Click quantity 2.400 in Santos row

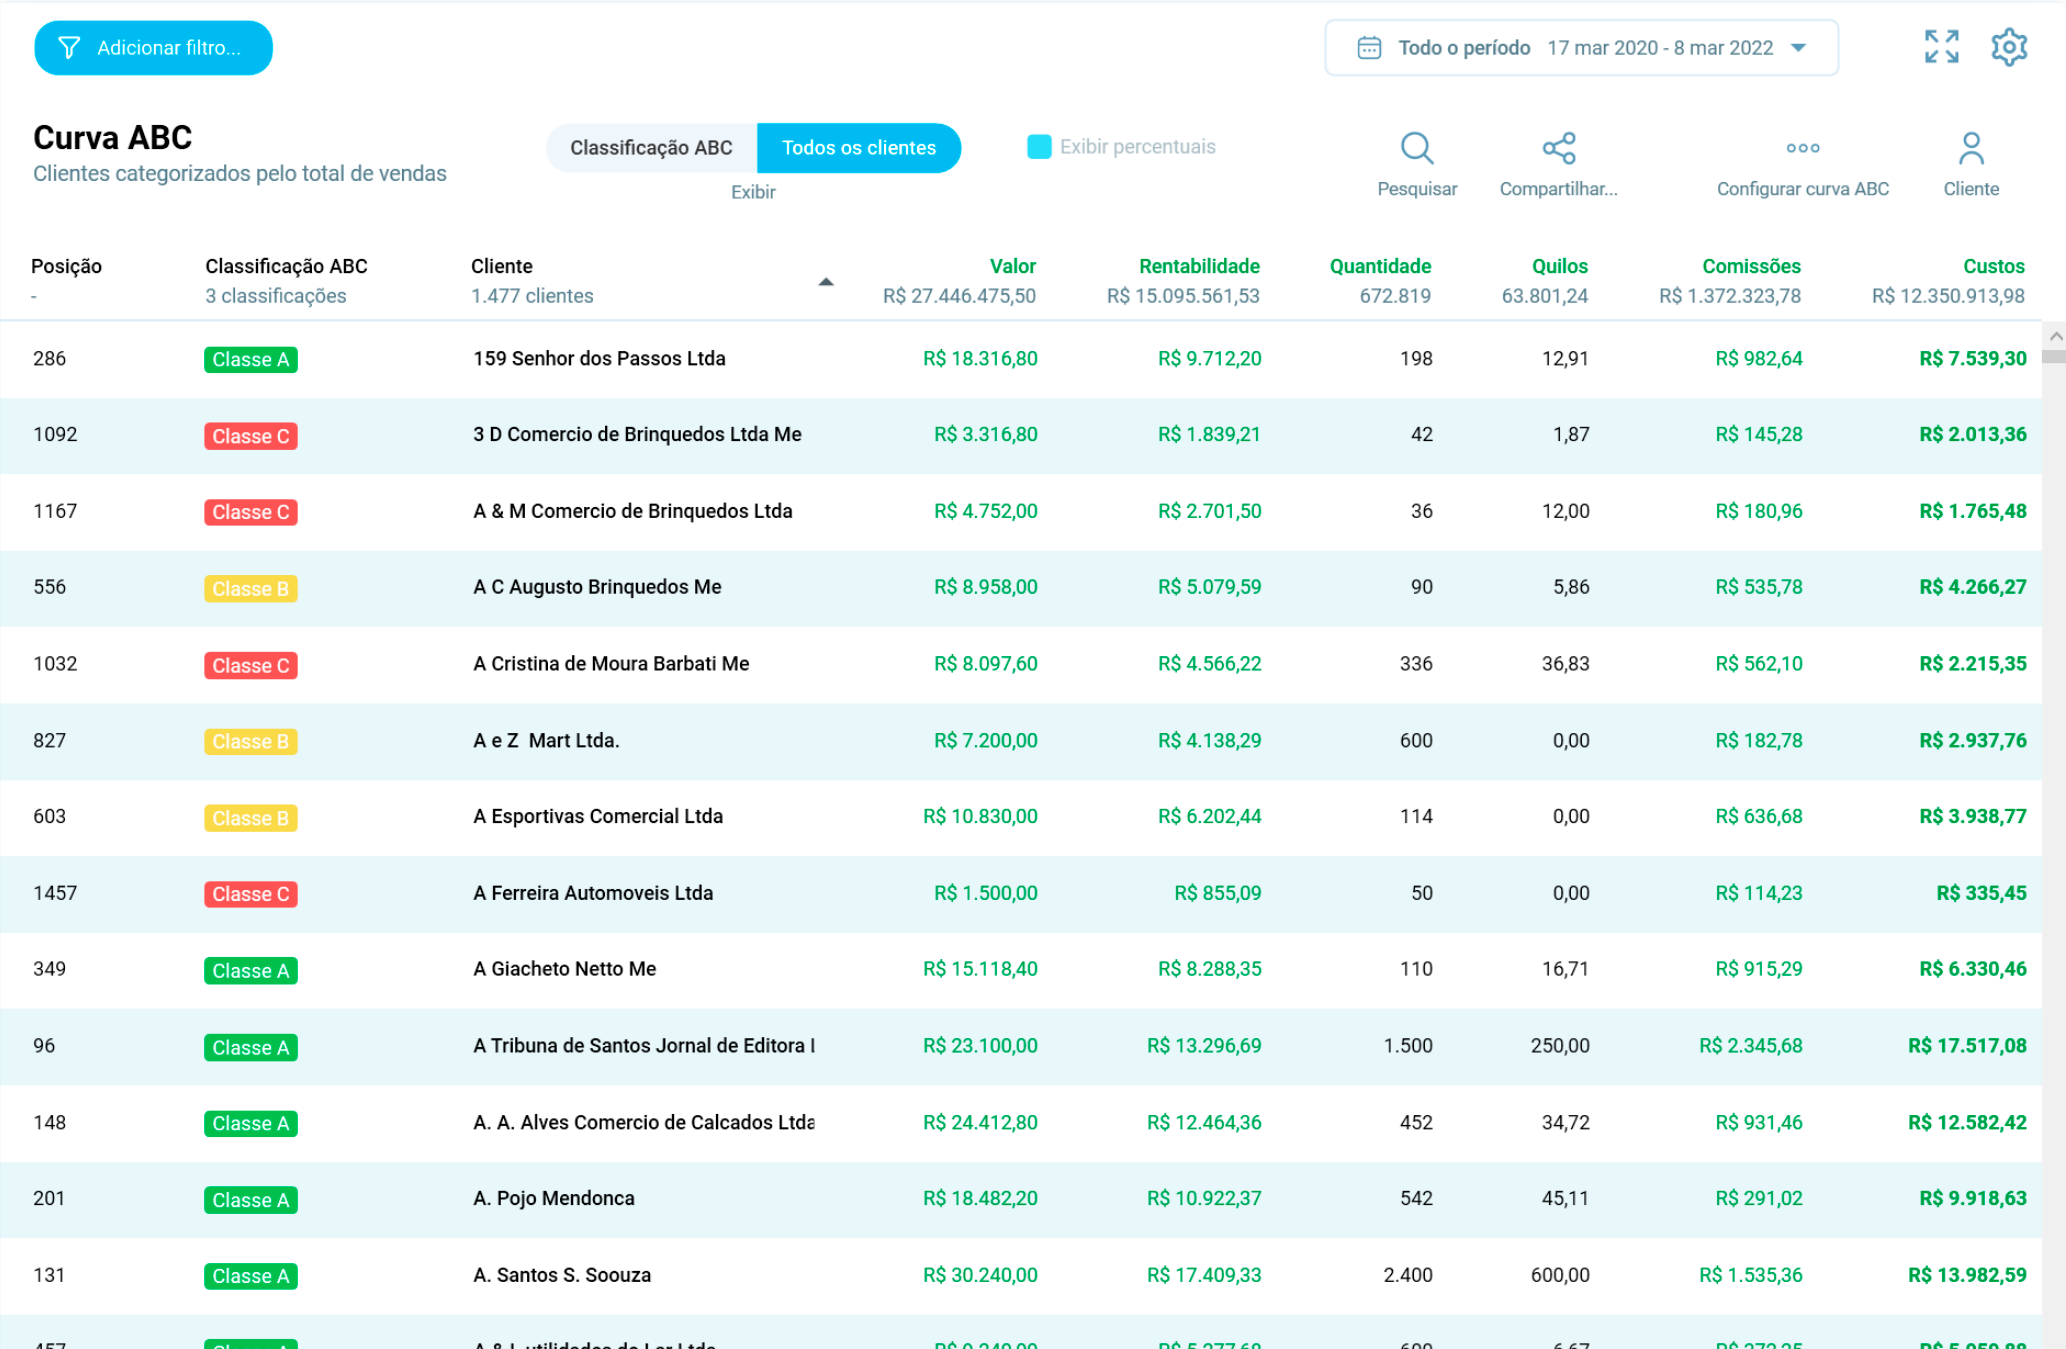click(1408, 1275)
